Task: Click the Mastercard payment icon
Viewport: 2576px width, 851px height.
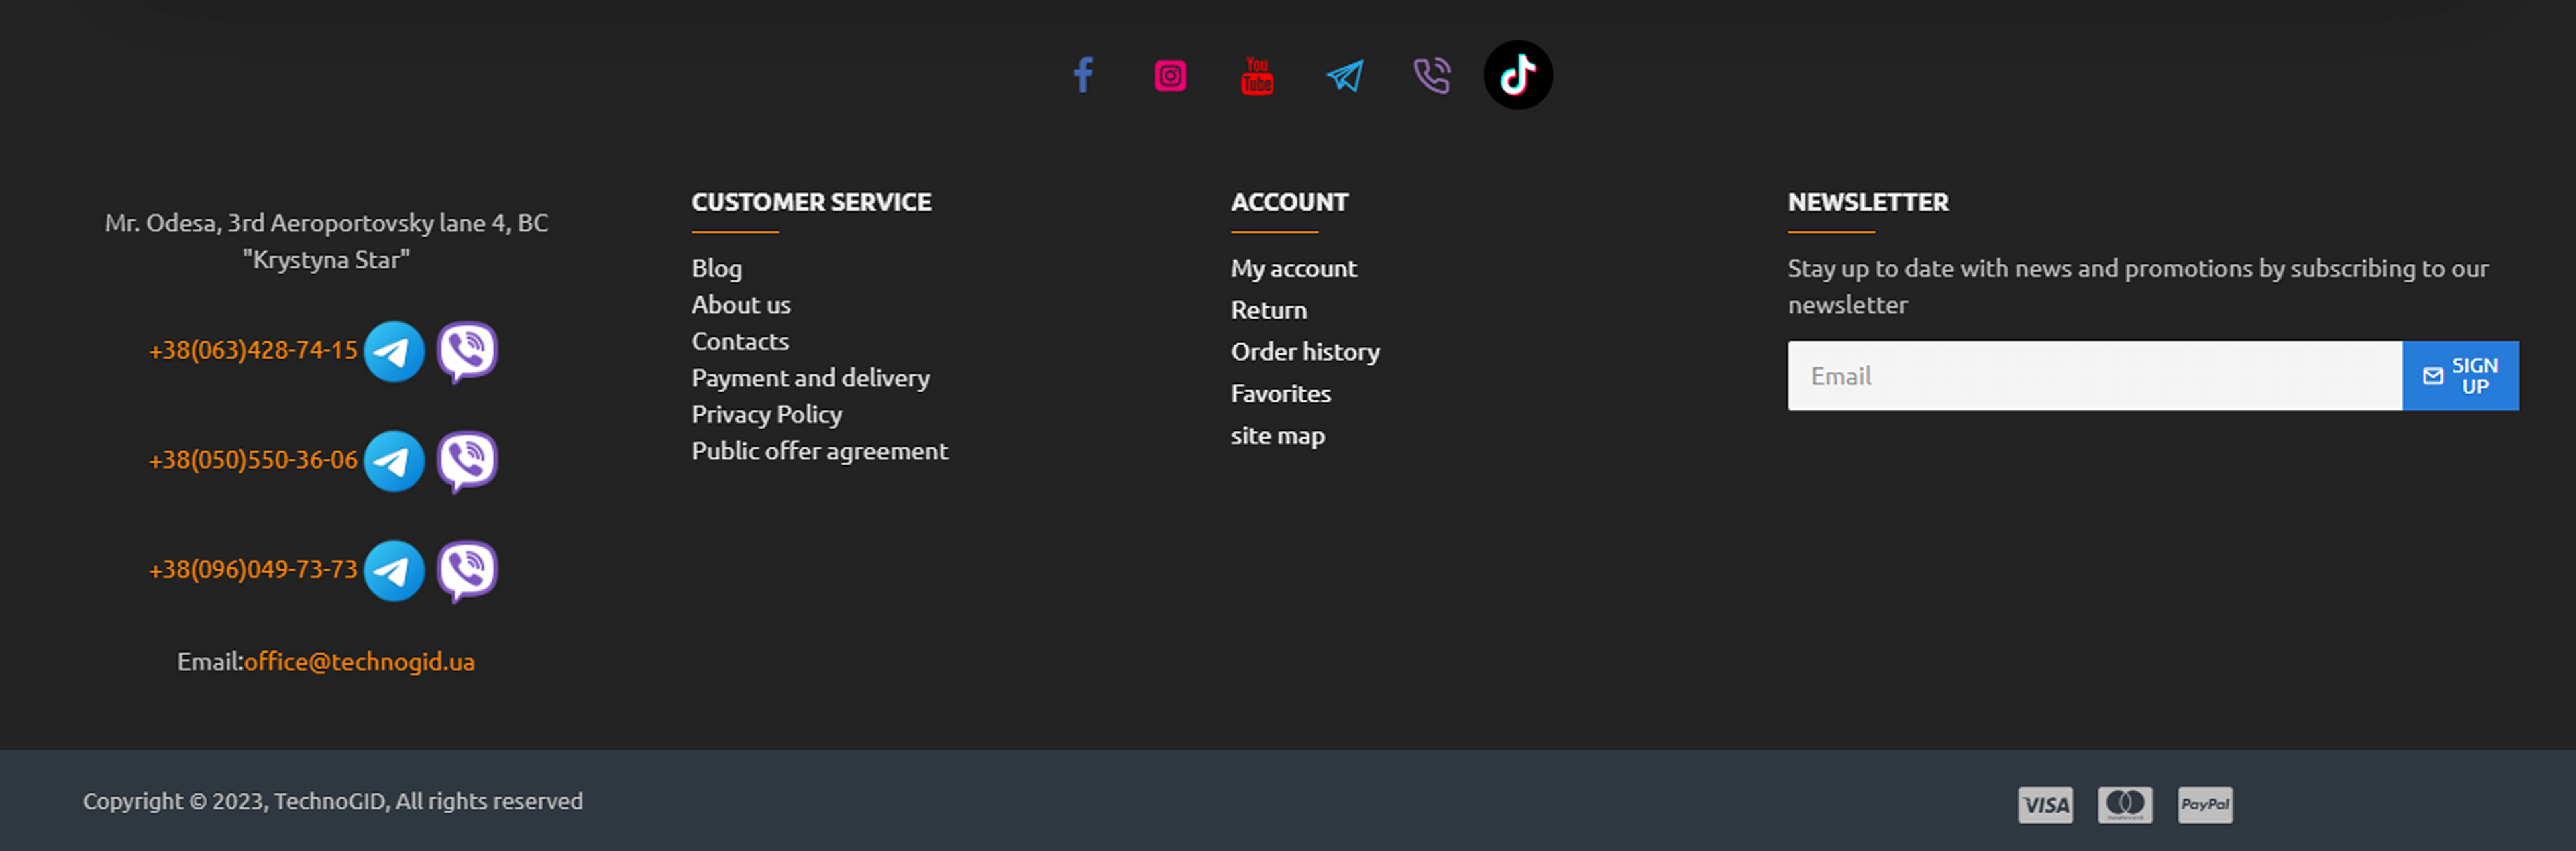Action: 2125,805
